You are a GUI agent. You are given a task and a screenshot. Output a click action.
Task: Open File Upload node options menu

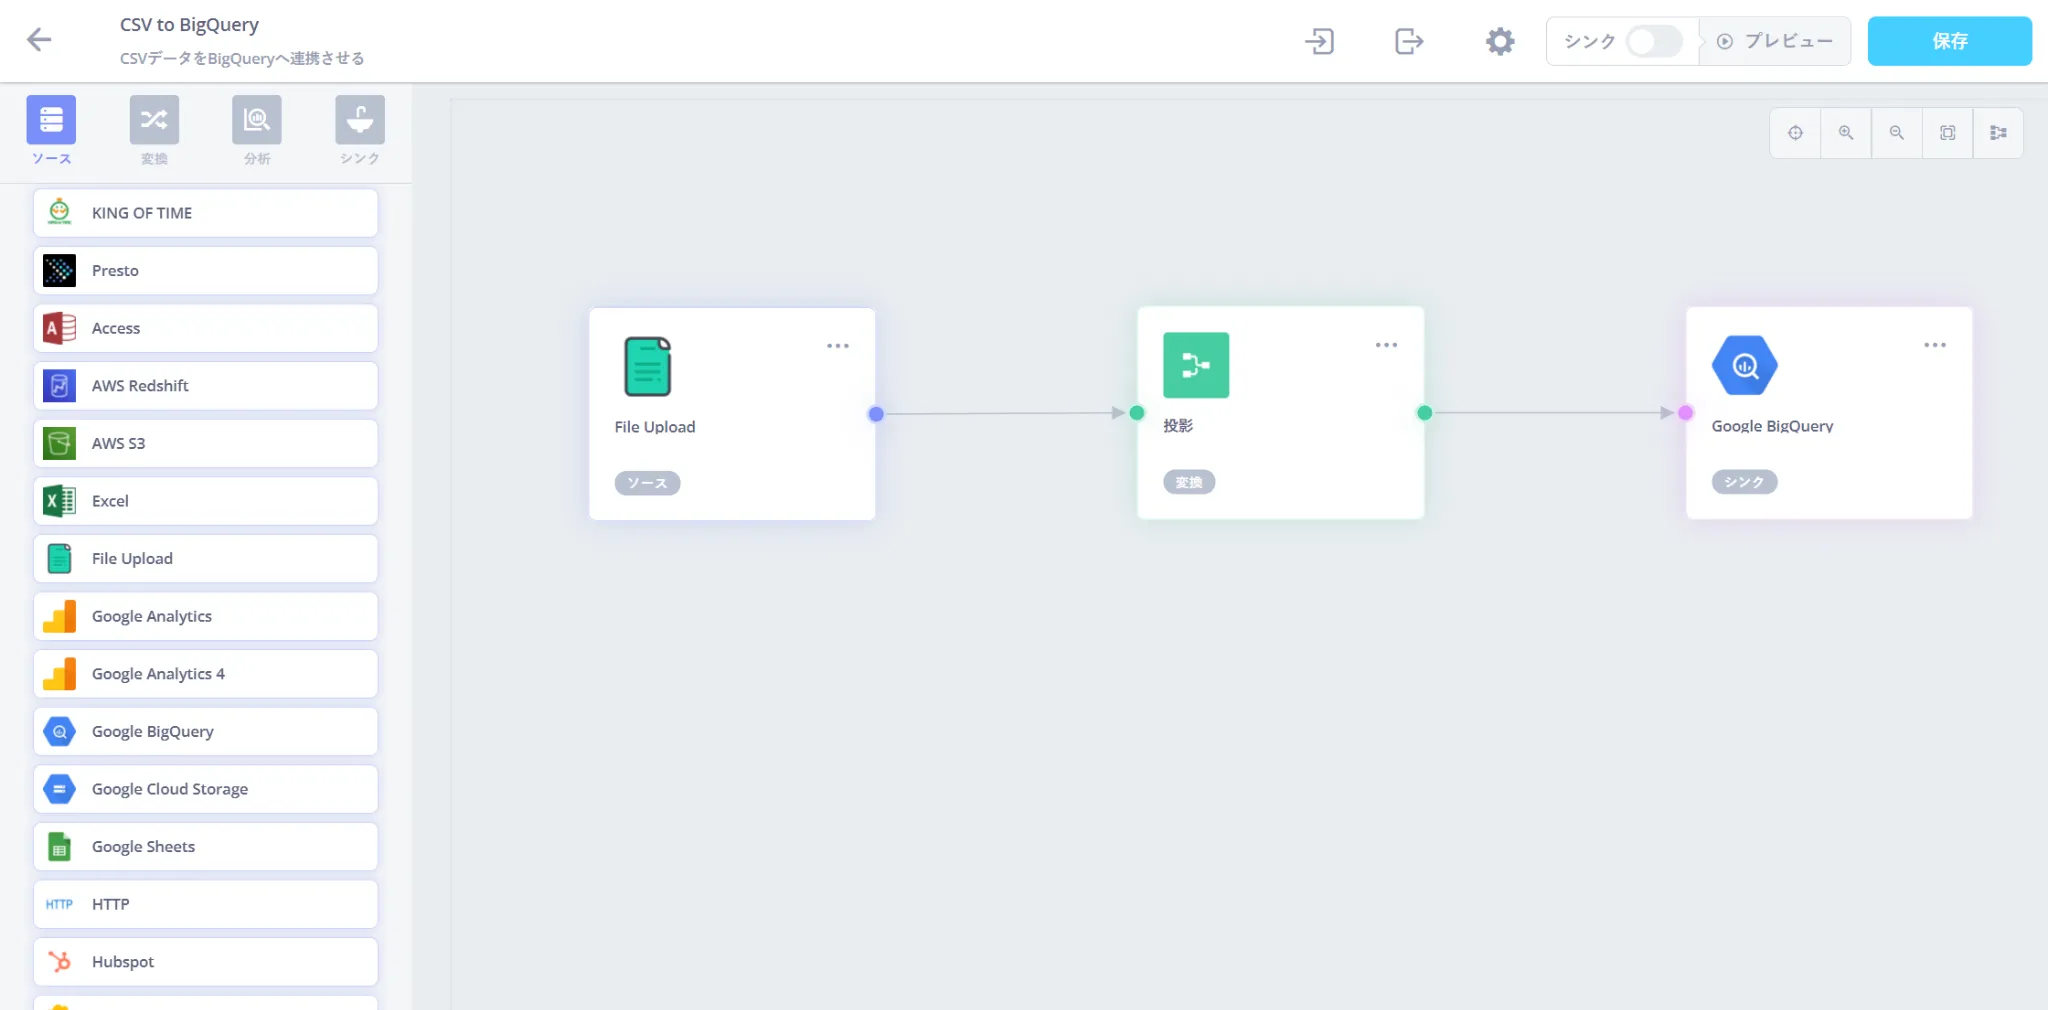coord(837,346)
